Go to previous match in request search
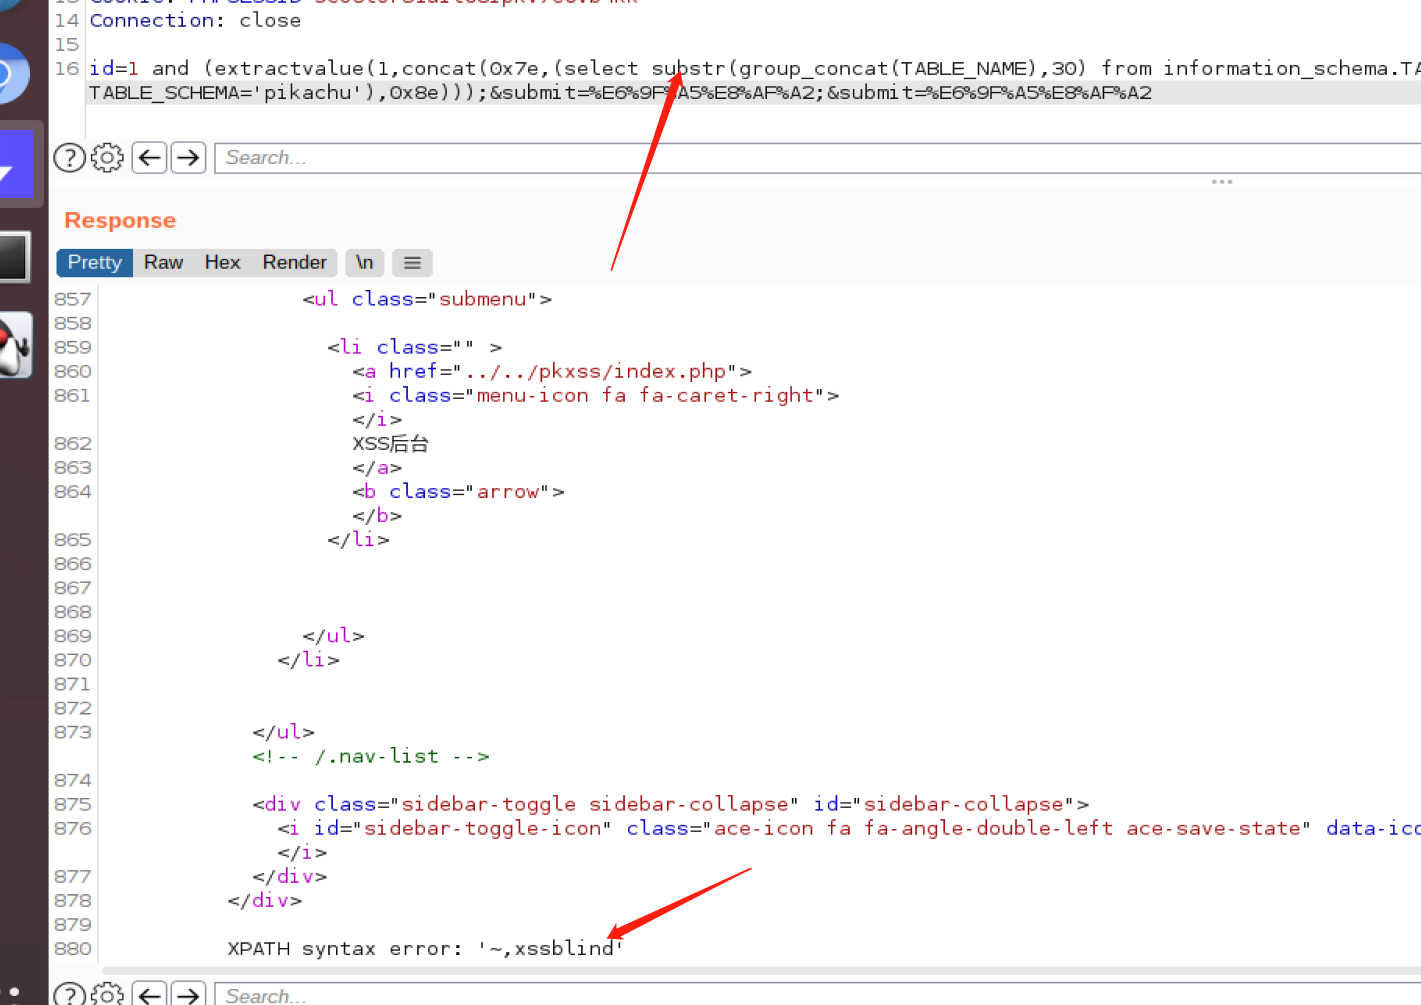This screenshot has width=1421, height=1005. click(150, 158)
